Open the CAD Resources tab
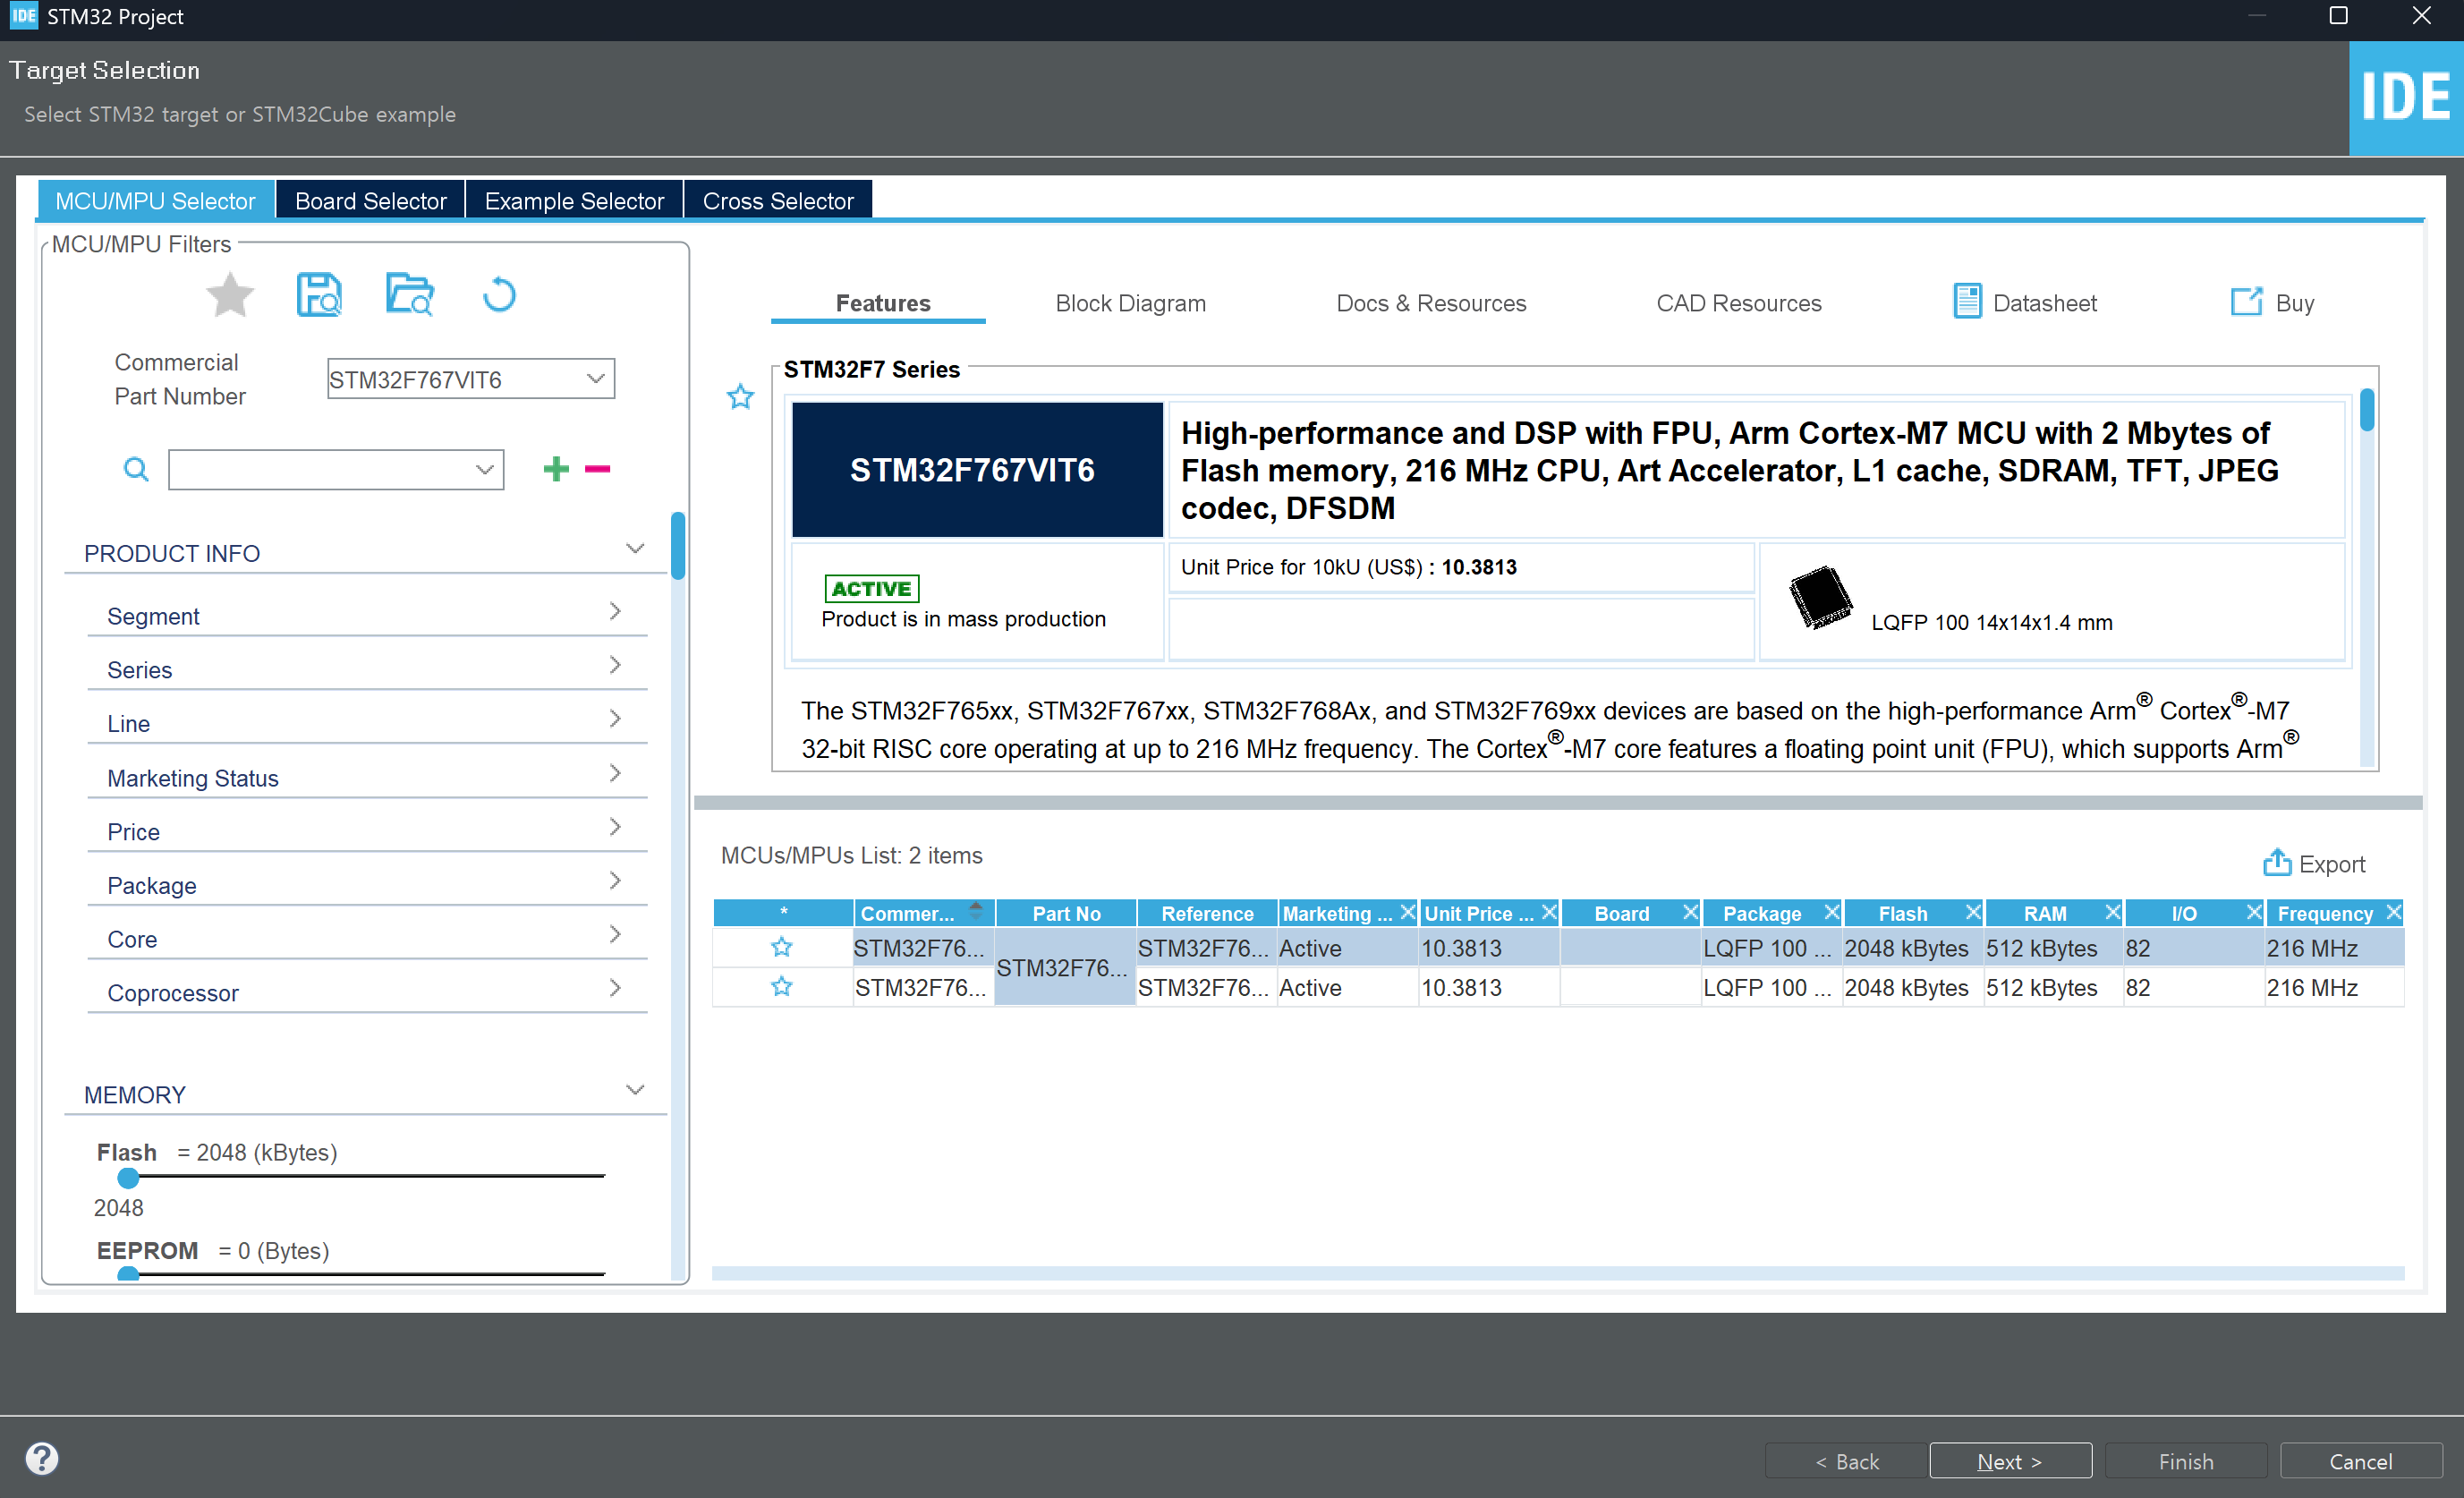This screenshot has width=2464, height=1498. (1738, 303)
